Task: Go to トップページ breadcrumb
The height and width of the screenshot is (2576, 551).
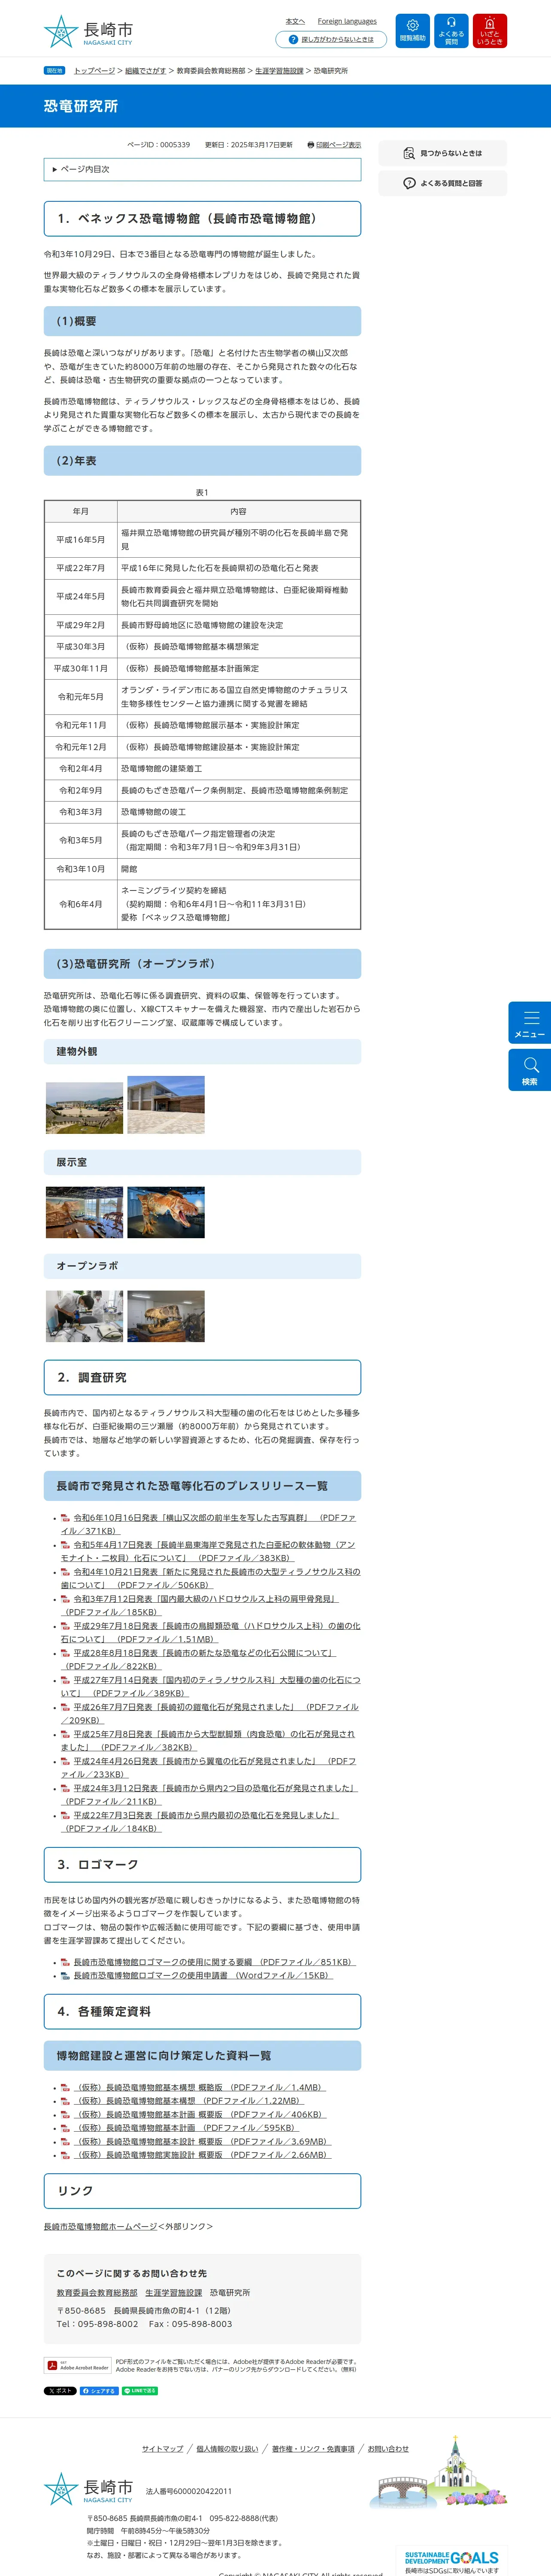Action: point(94,71)
